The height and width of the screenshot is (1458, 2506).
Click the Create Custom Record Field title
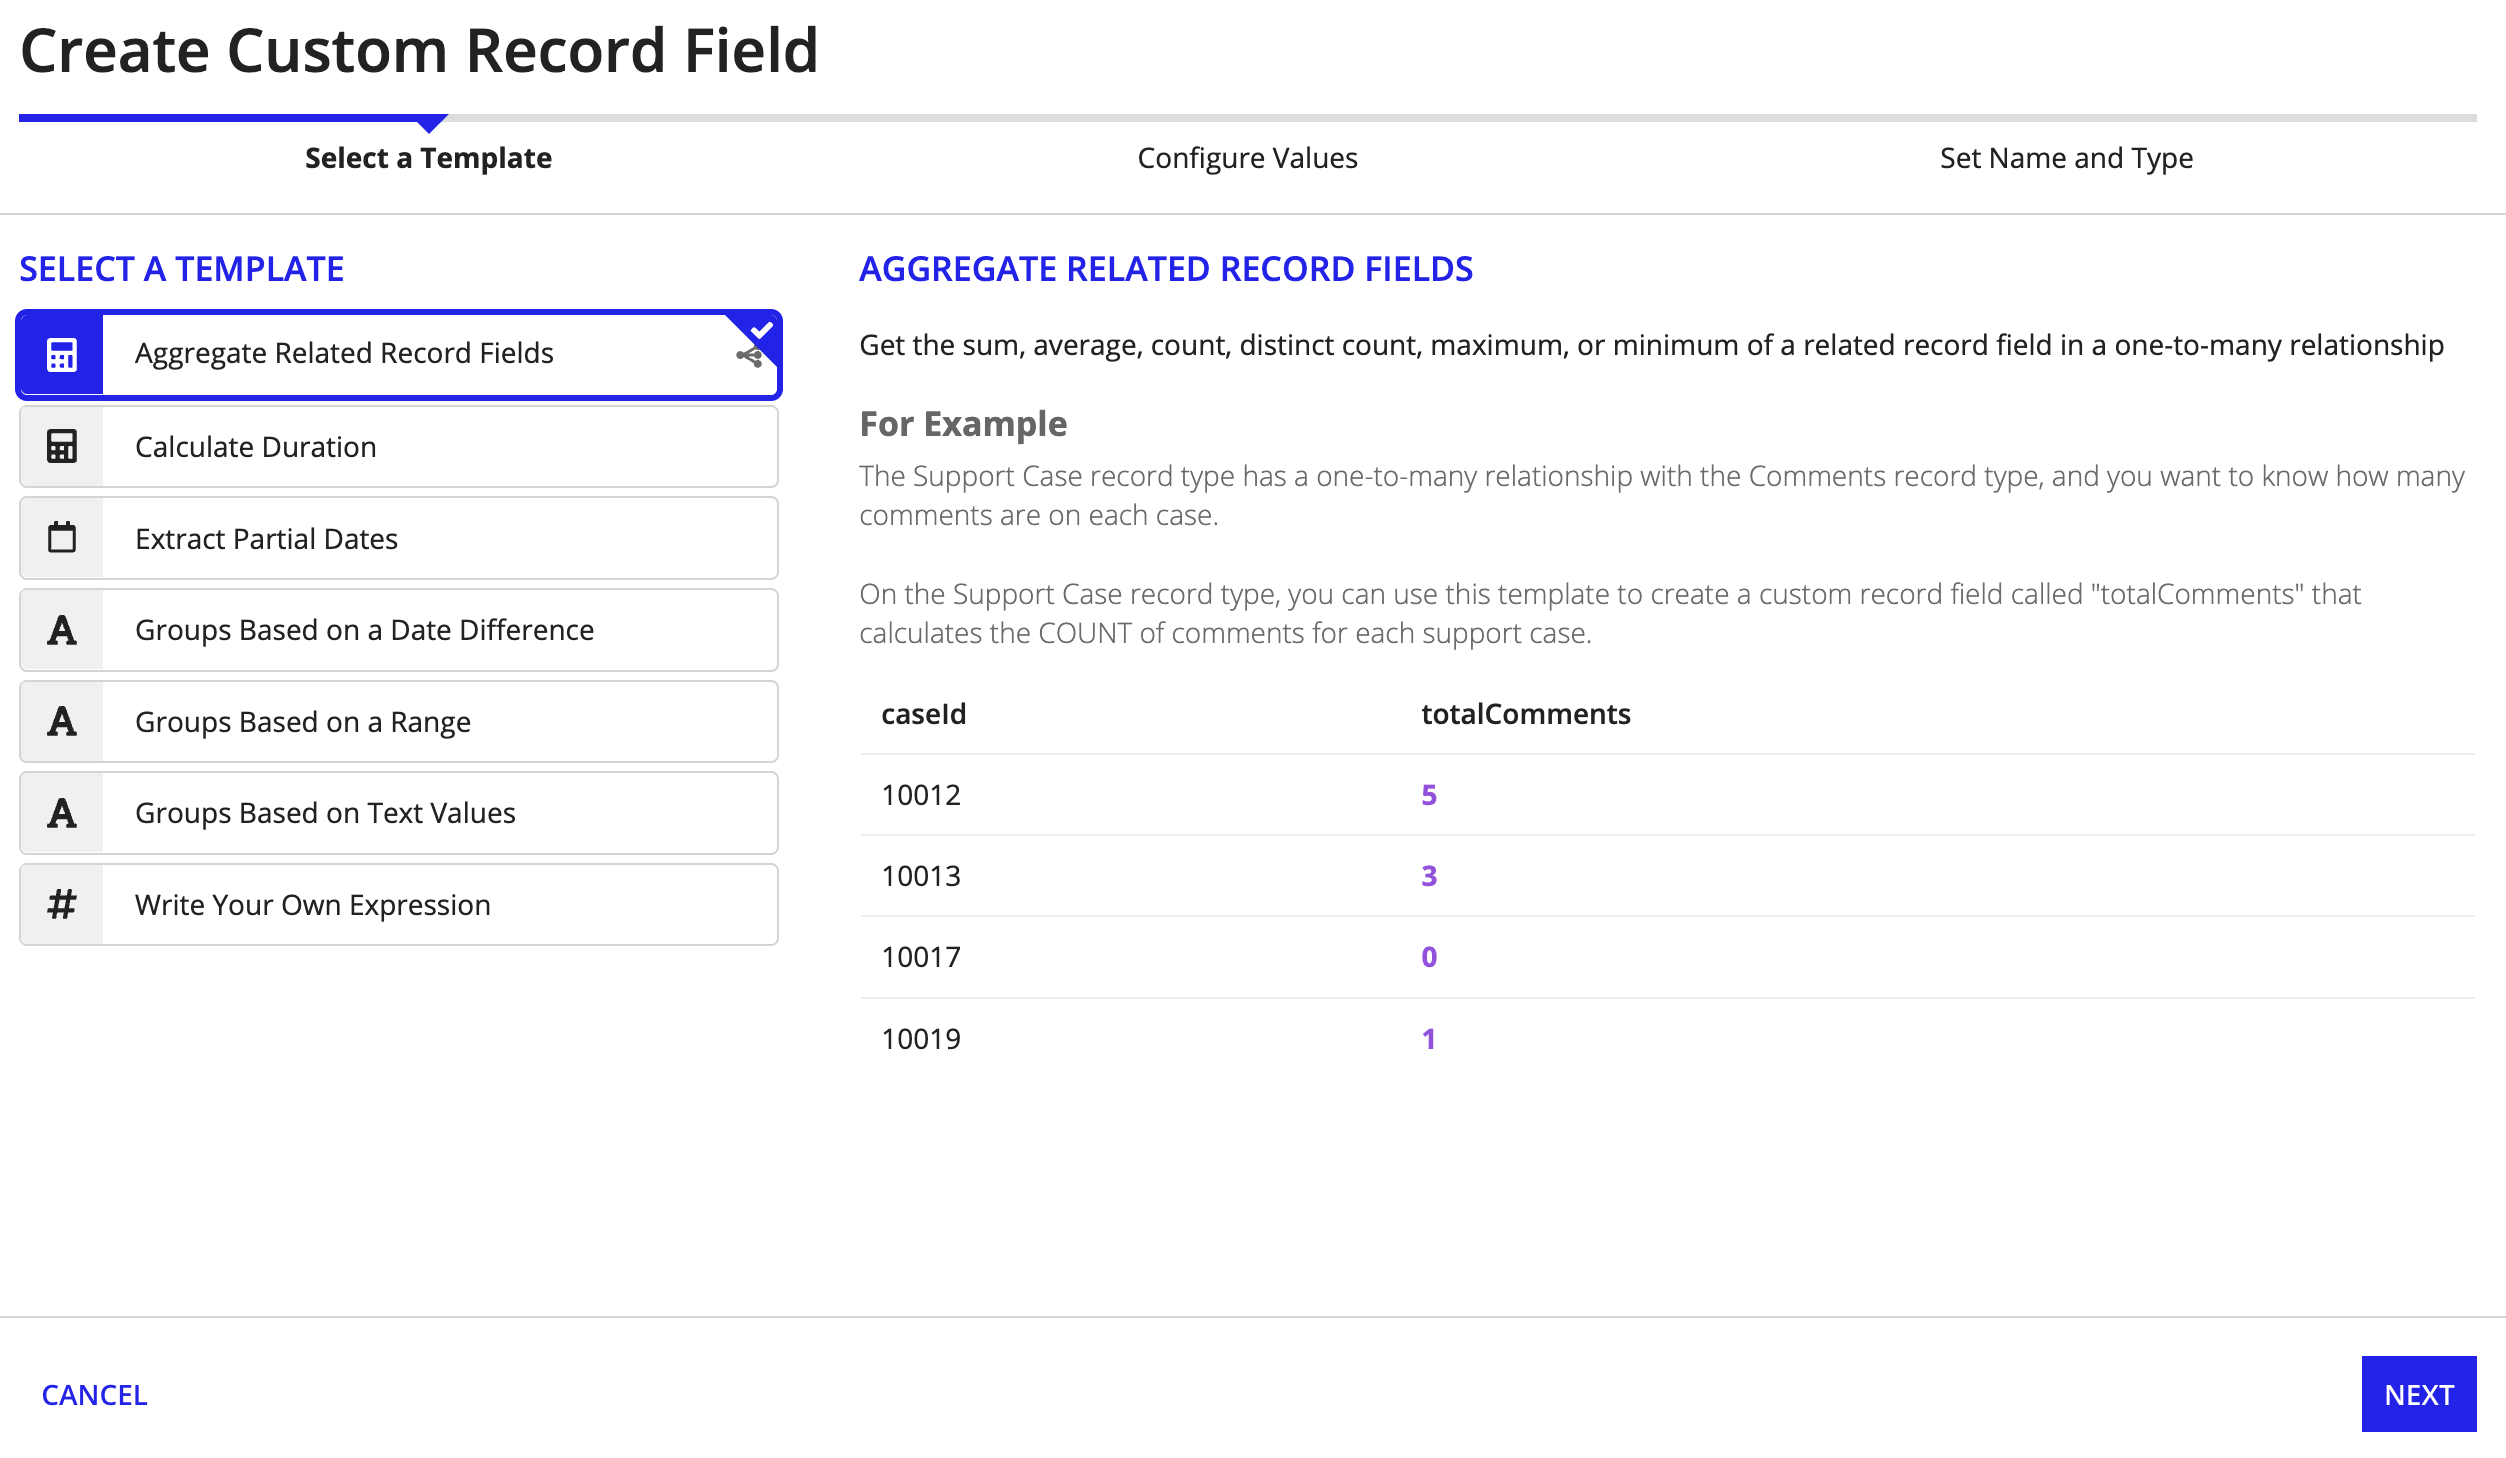[419, 50]
